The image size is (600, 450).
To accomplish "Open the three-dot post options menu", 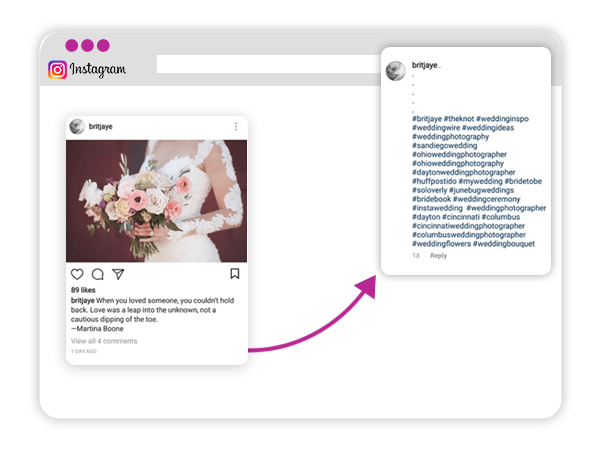I will (x=236, y=126).
